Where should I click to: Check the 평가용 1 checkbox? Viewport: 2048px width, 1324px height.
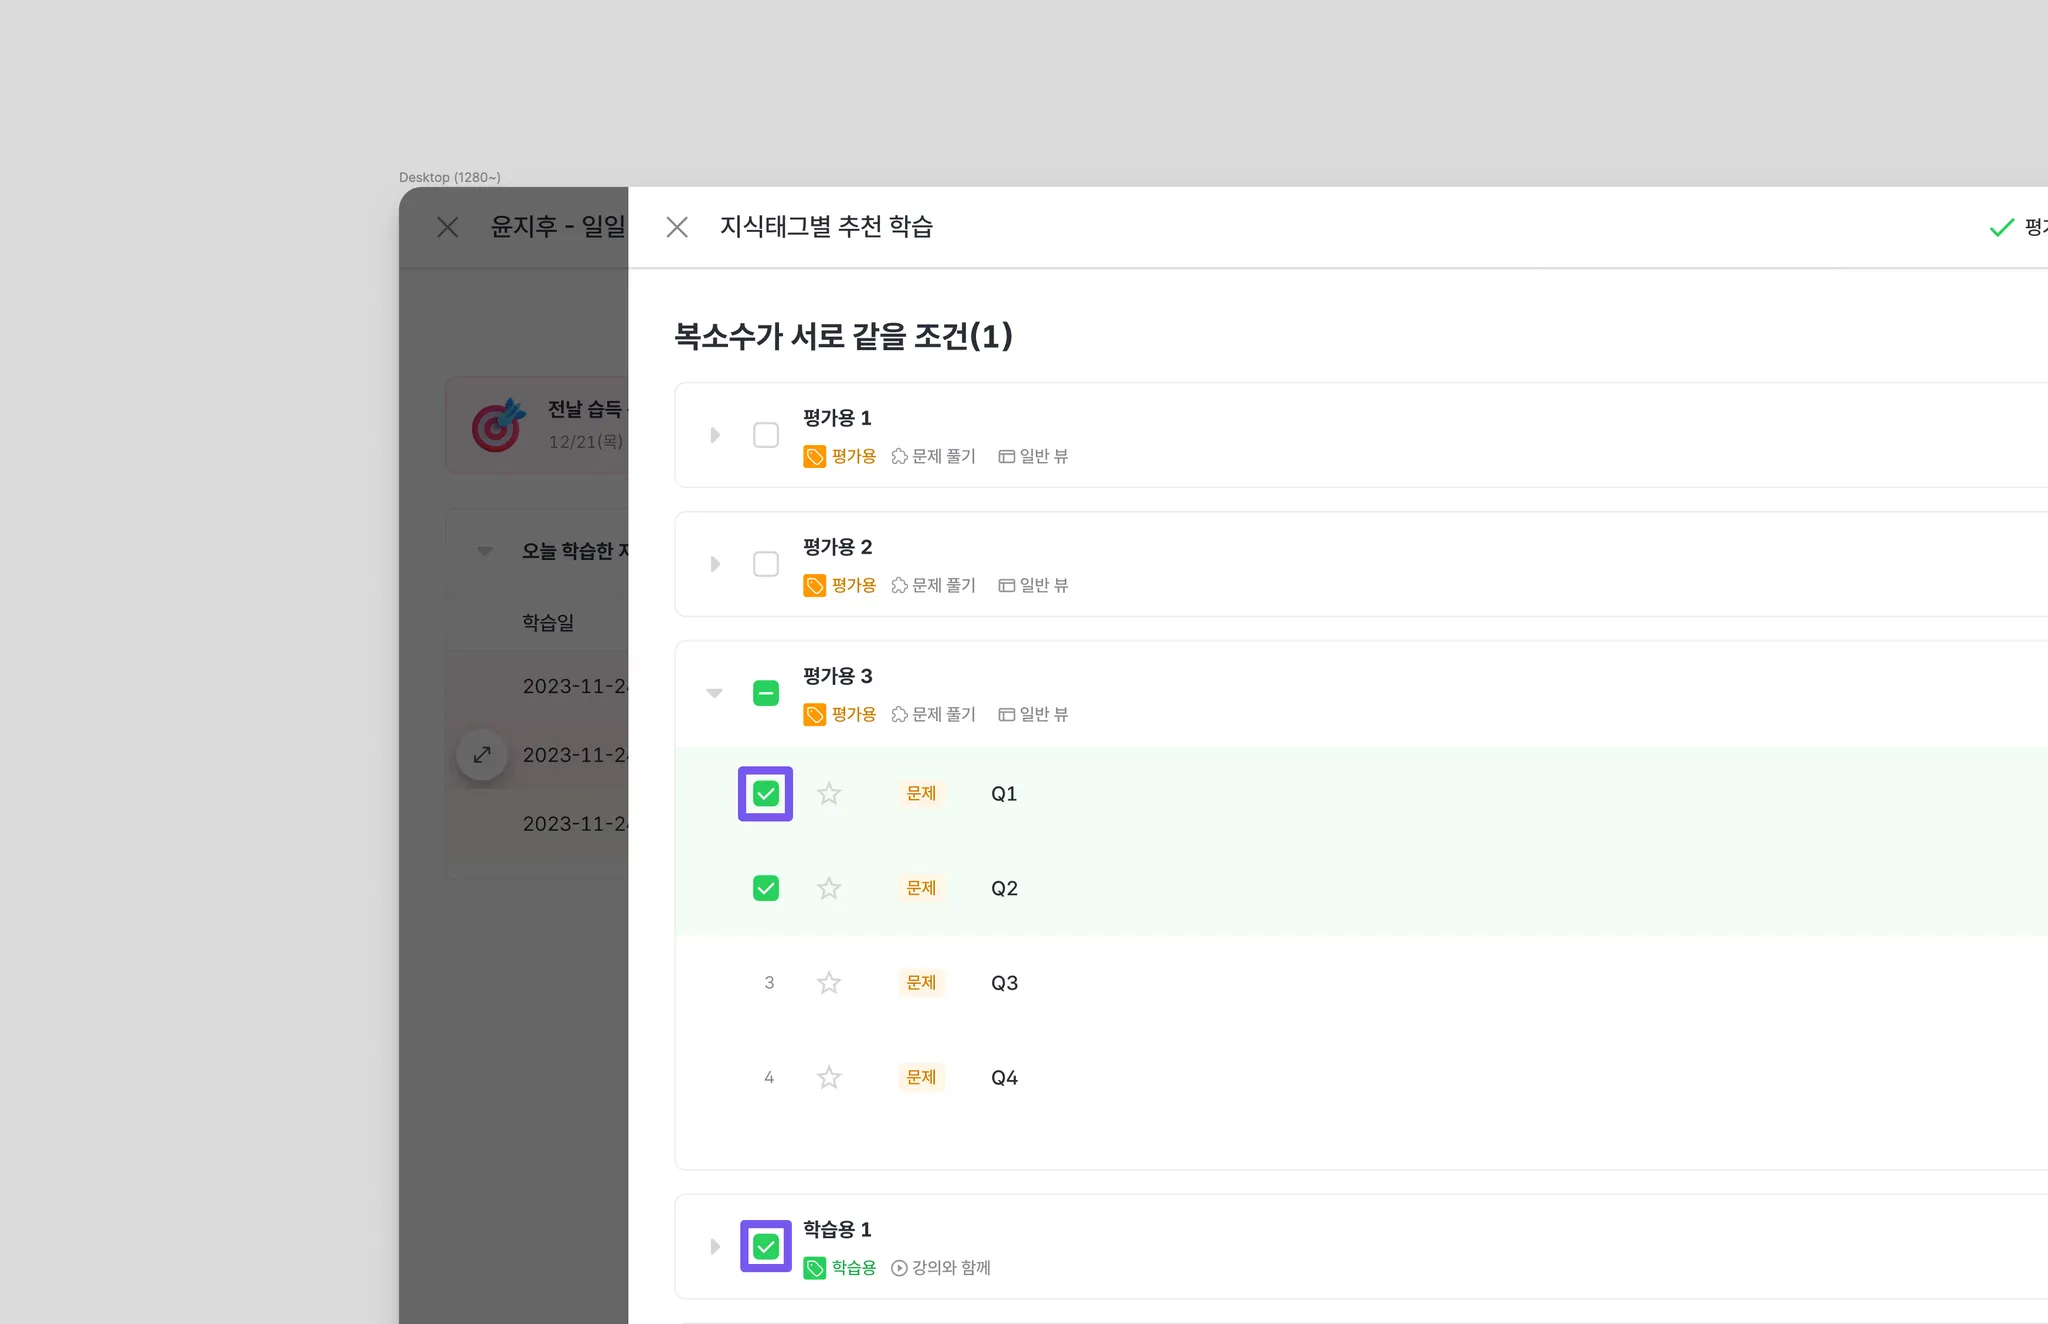pyautogui.click(x=766, y=435)
